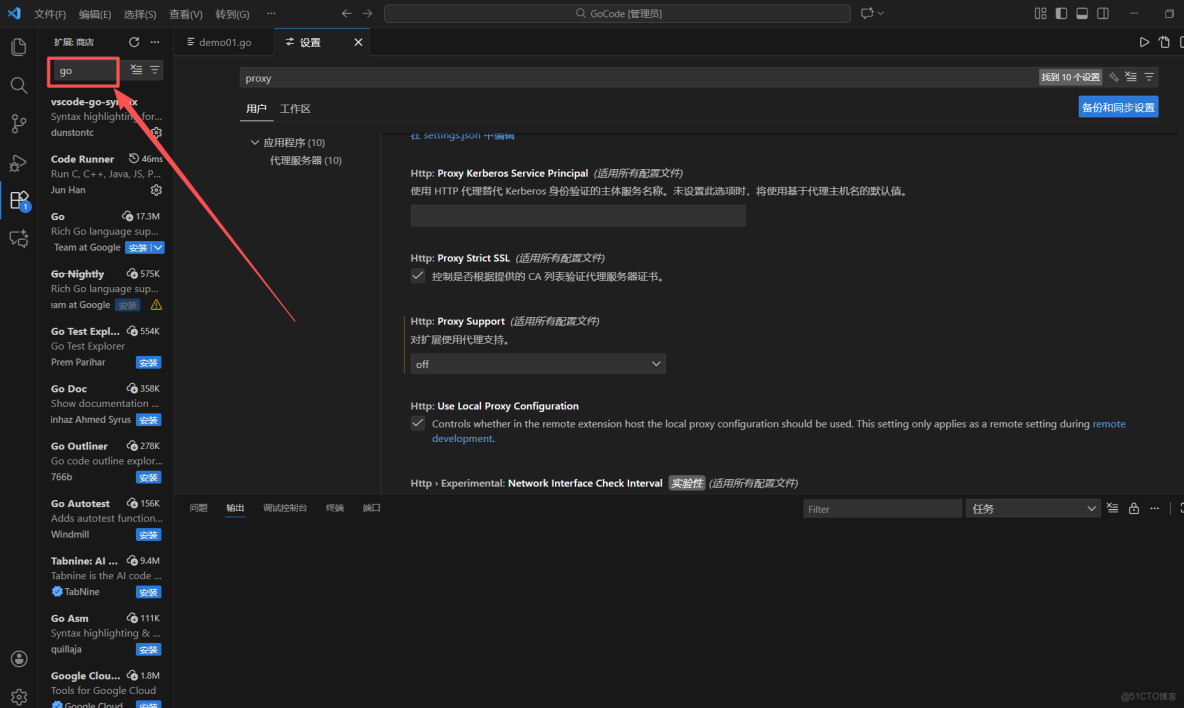Toggle the panel lock icon

point(1134,508)
